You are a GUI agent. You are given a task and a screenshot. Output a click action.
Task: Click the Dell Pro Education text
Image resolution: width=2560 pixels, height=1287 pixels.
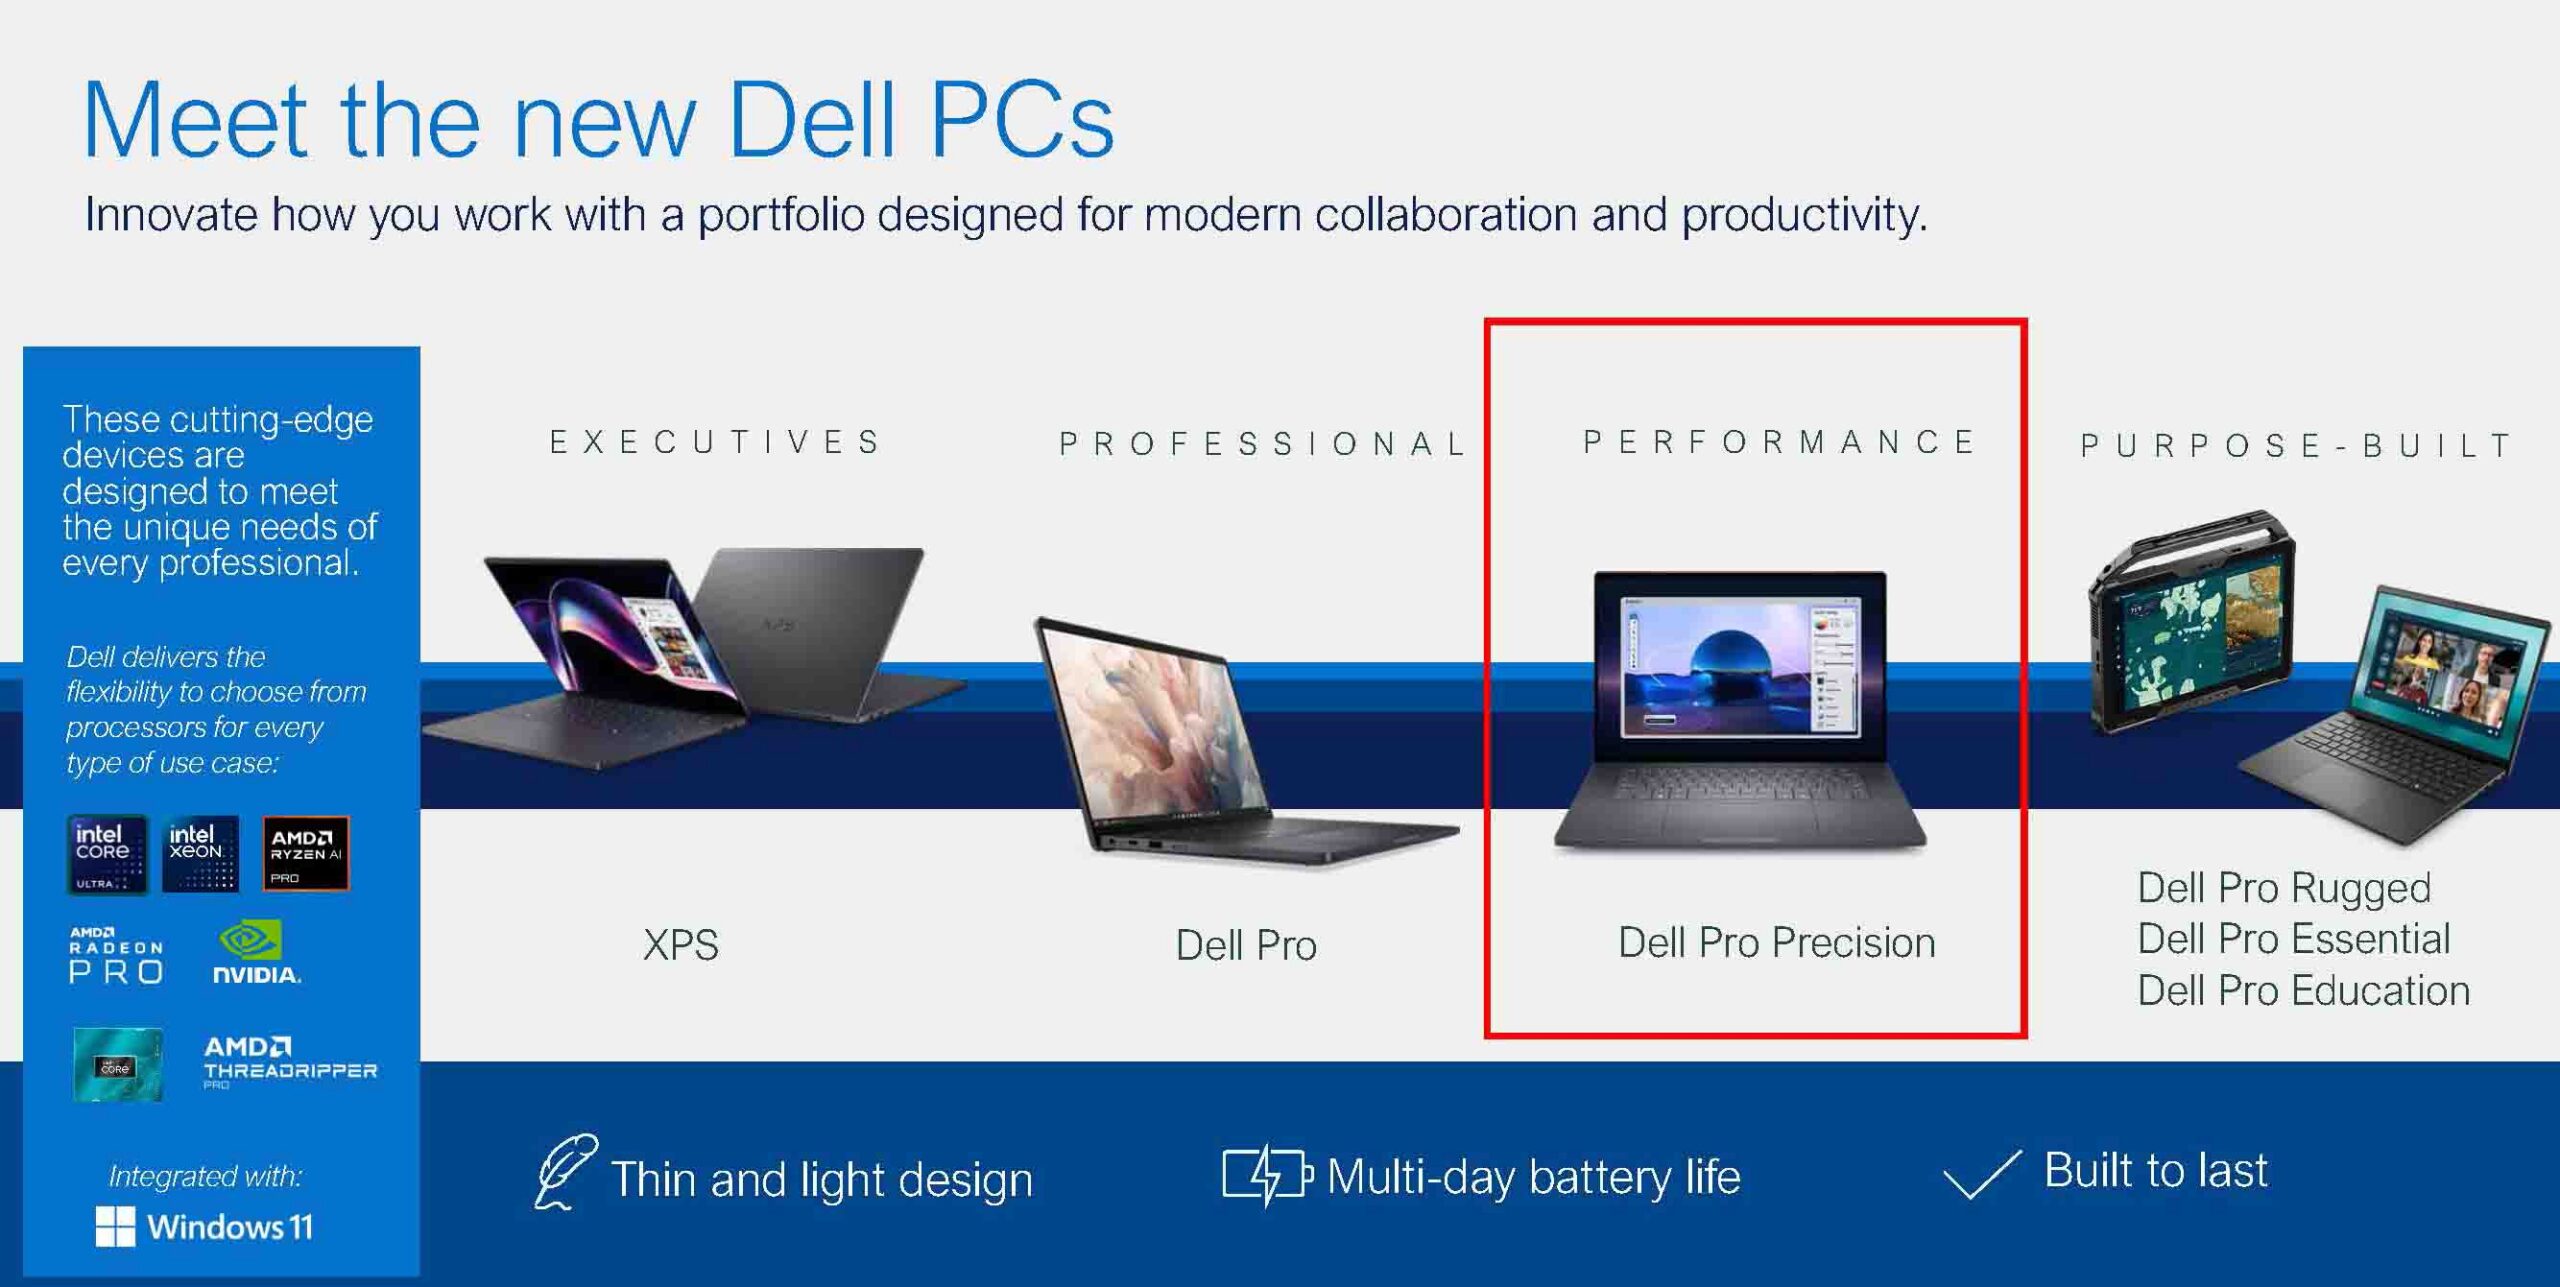[x=2304, y=991]
